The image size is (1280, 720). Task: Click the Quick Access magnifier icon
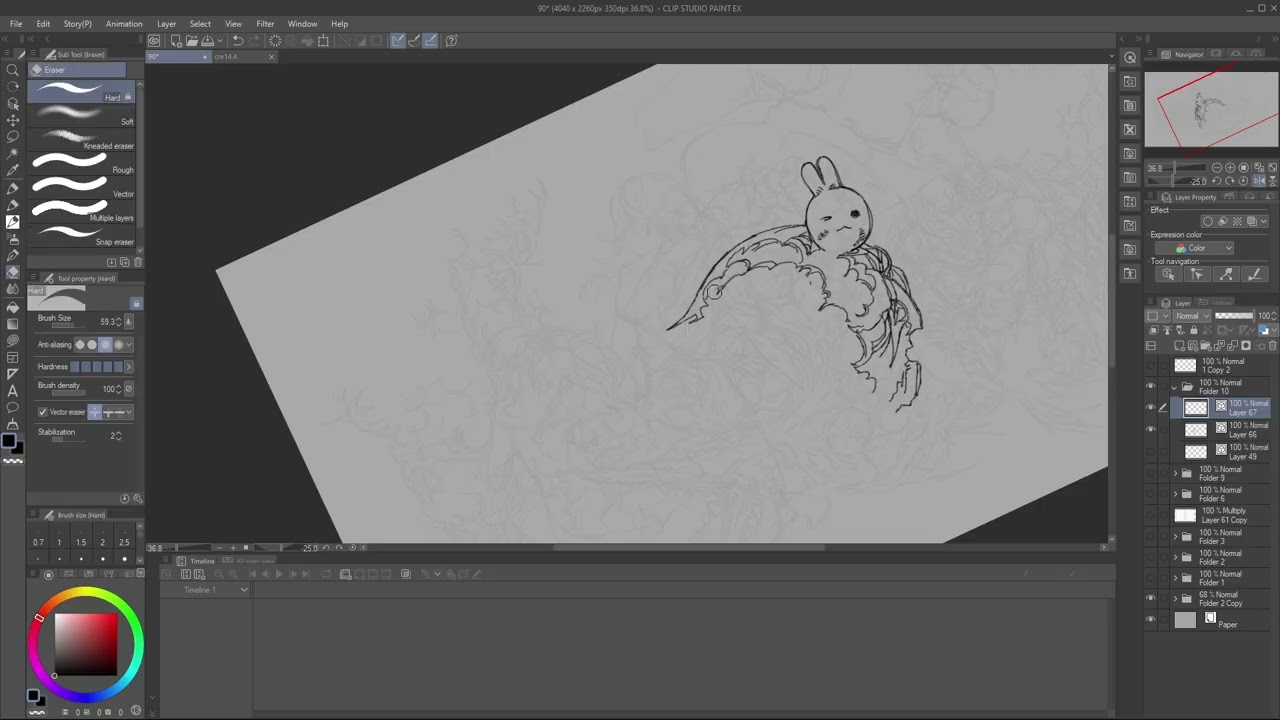tap(1130, 57)
